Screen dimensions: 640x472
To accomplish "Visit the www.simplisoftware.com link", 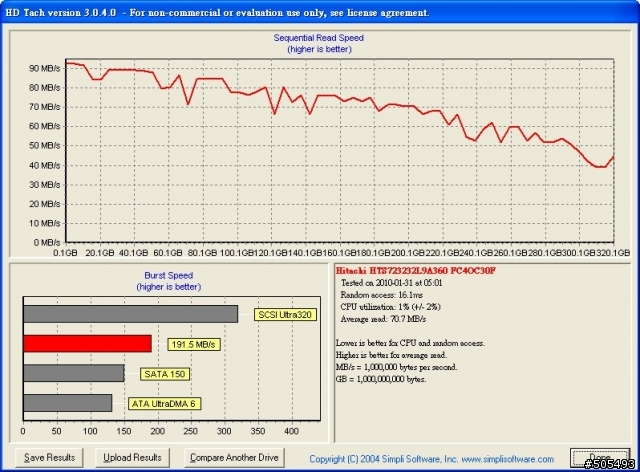I will 507,459.
